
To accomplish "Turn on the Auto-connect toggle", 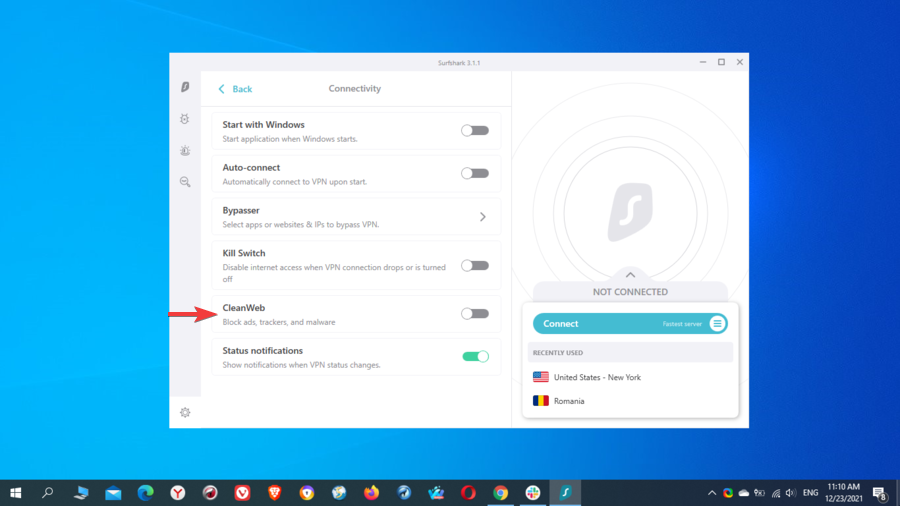I will tap(475, 173).
